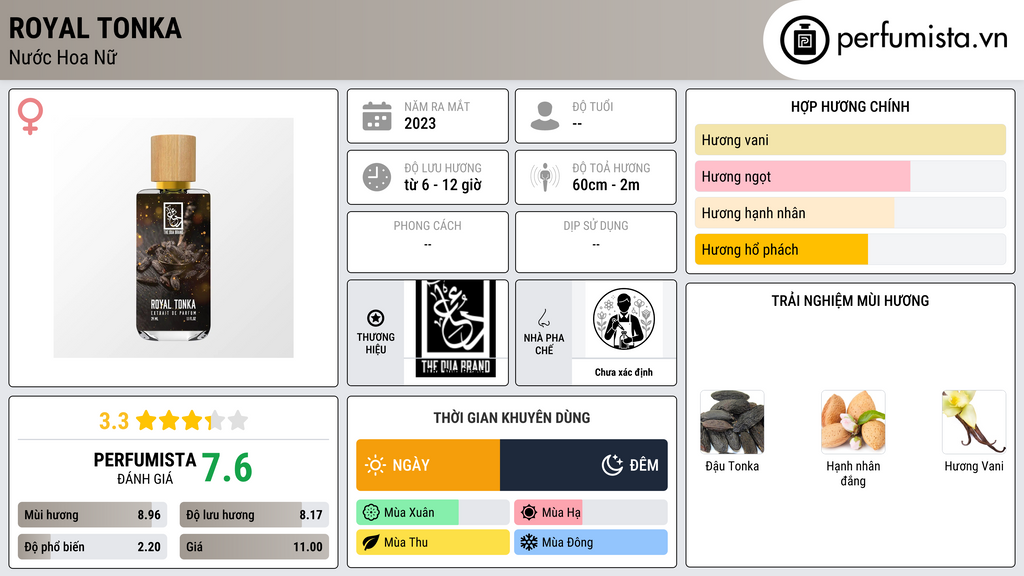Click the Royal Tonka bottle image
This screenshot has height=576, width=1024.
click(x=173, y=238)
